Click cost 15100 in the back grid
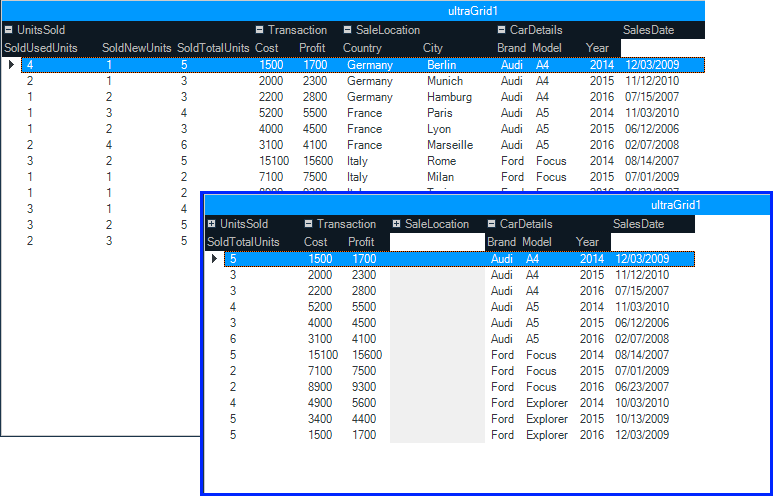 point(274,161)
